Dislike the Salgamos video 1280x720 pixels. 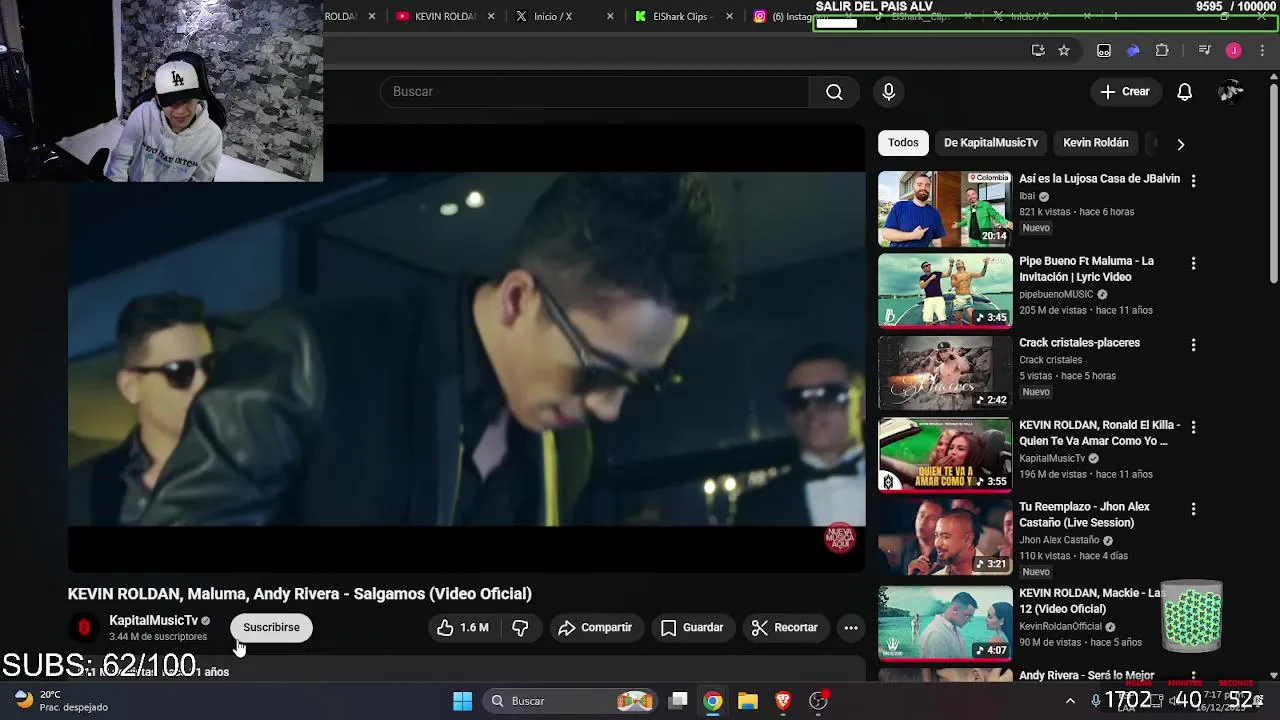pos(520,628)
